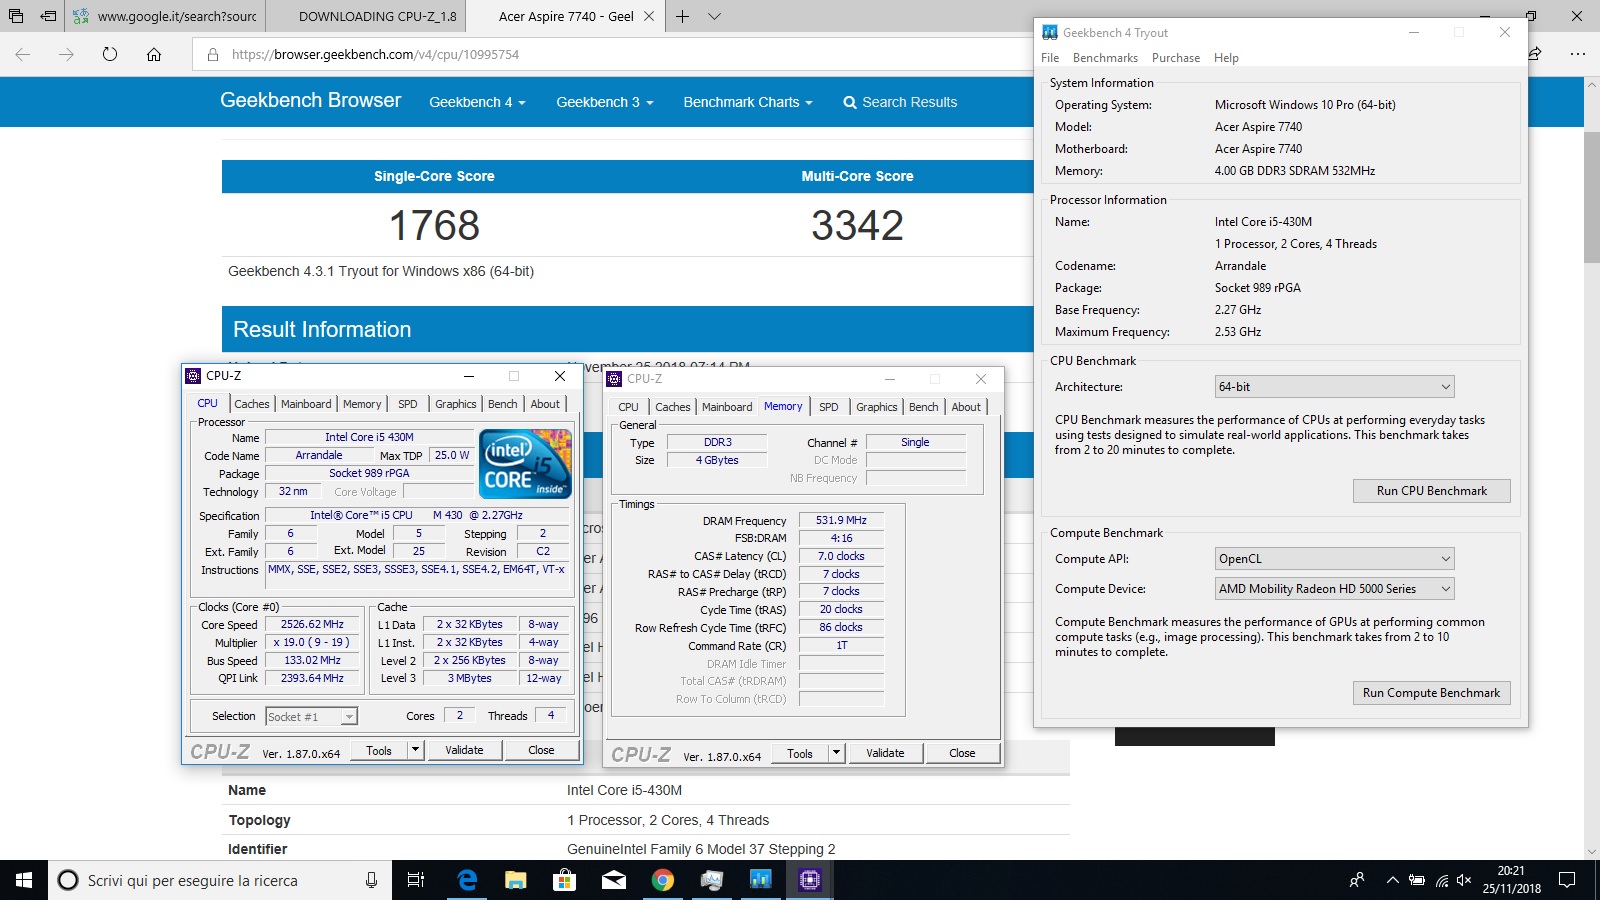1600x900 pixels.
Task: Launch Google Chrome from the taskbar
Action: 662,880
